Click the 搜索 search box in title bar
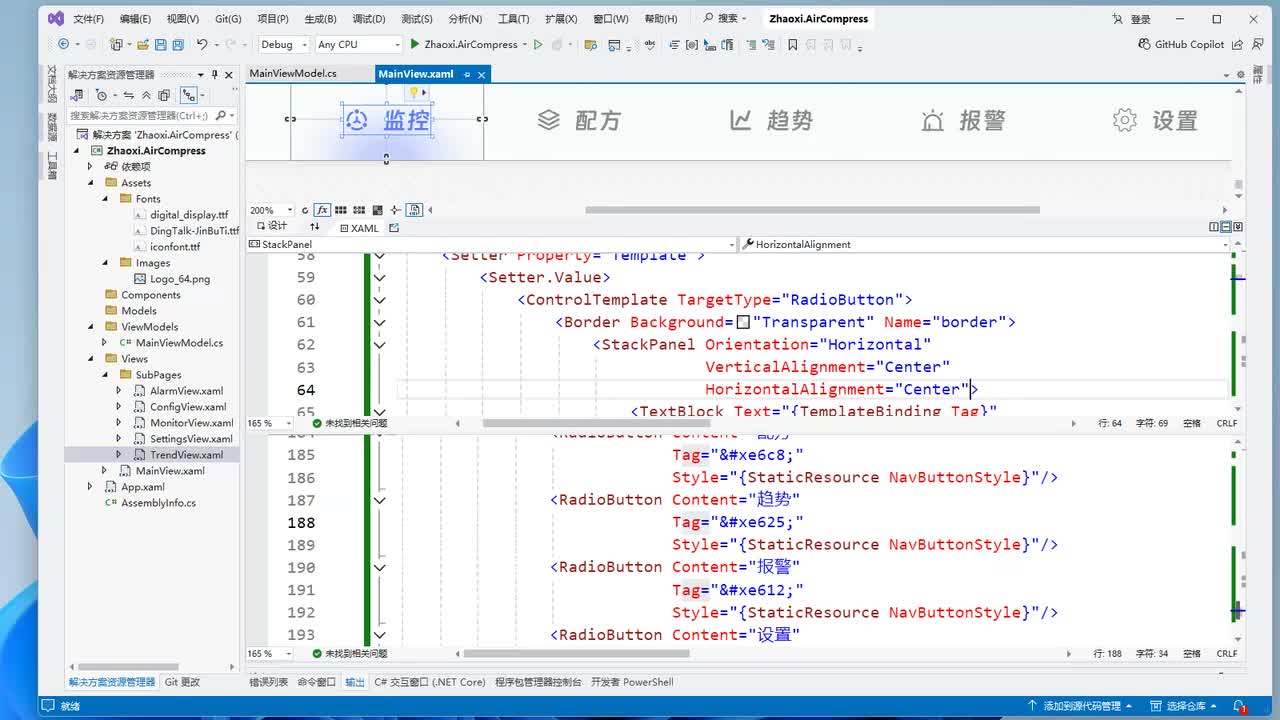1280x720 pixels. pos(727,19)
